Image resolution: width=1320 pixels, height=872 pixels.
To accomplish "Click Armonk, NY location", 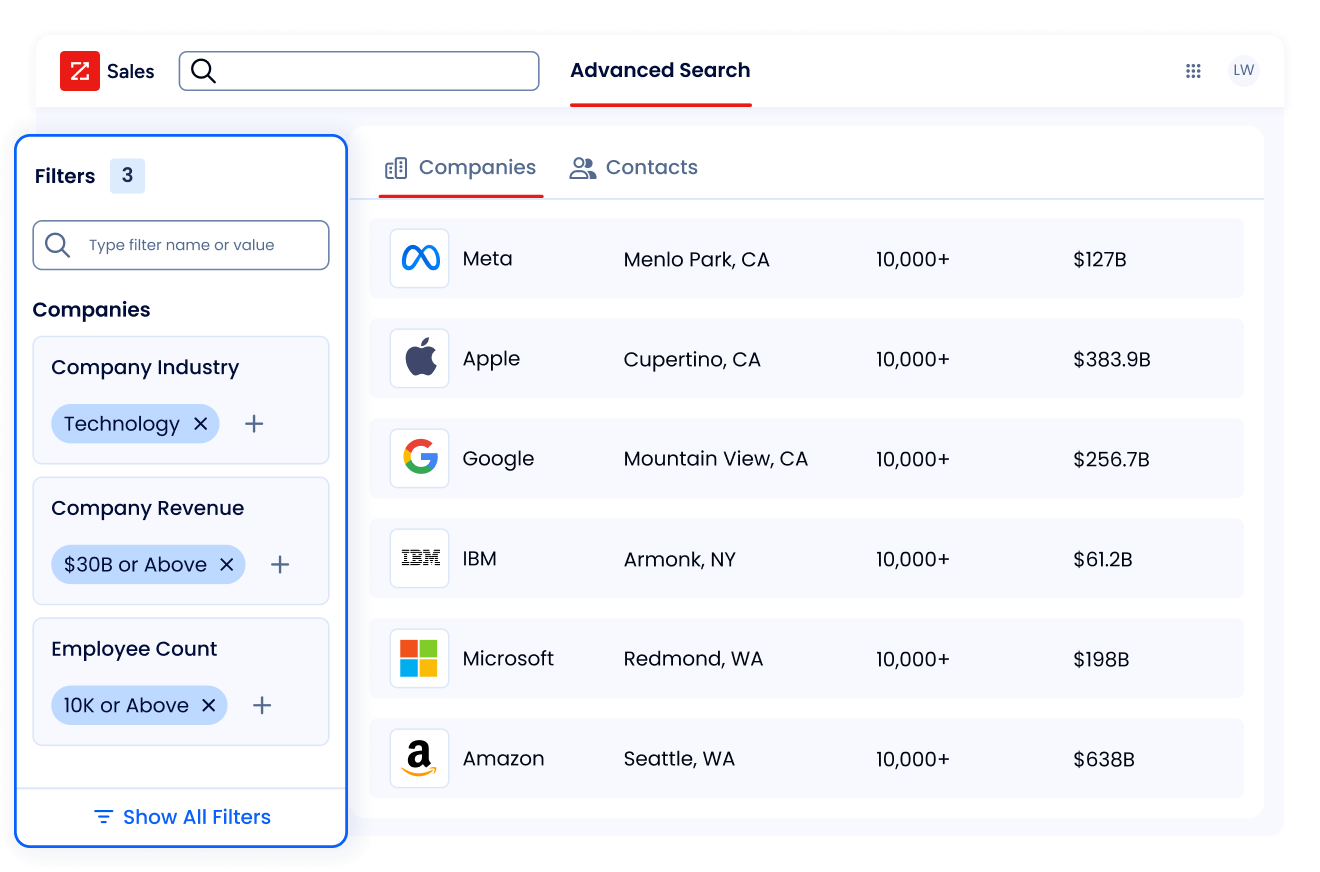I will coord(680,560).
